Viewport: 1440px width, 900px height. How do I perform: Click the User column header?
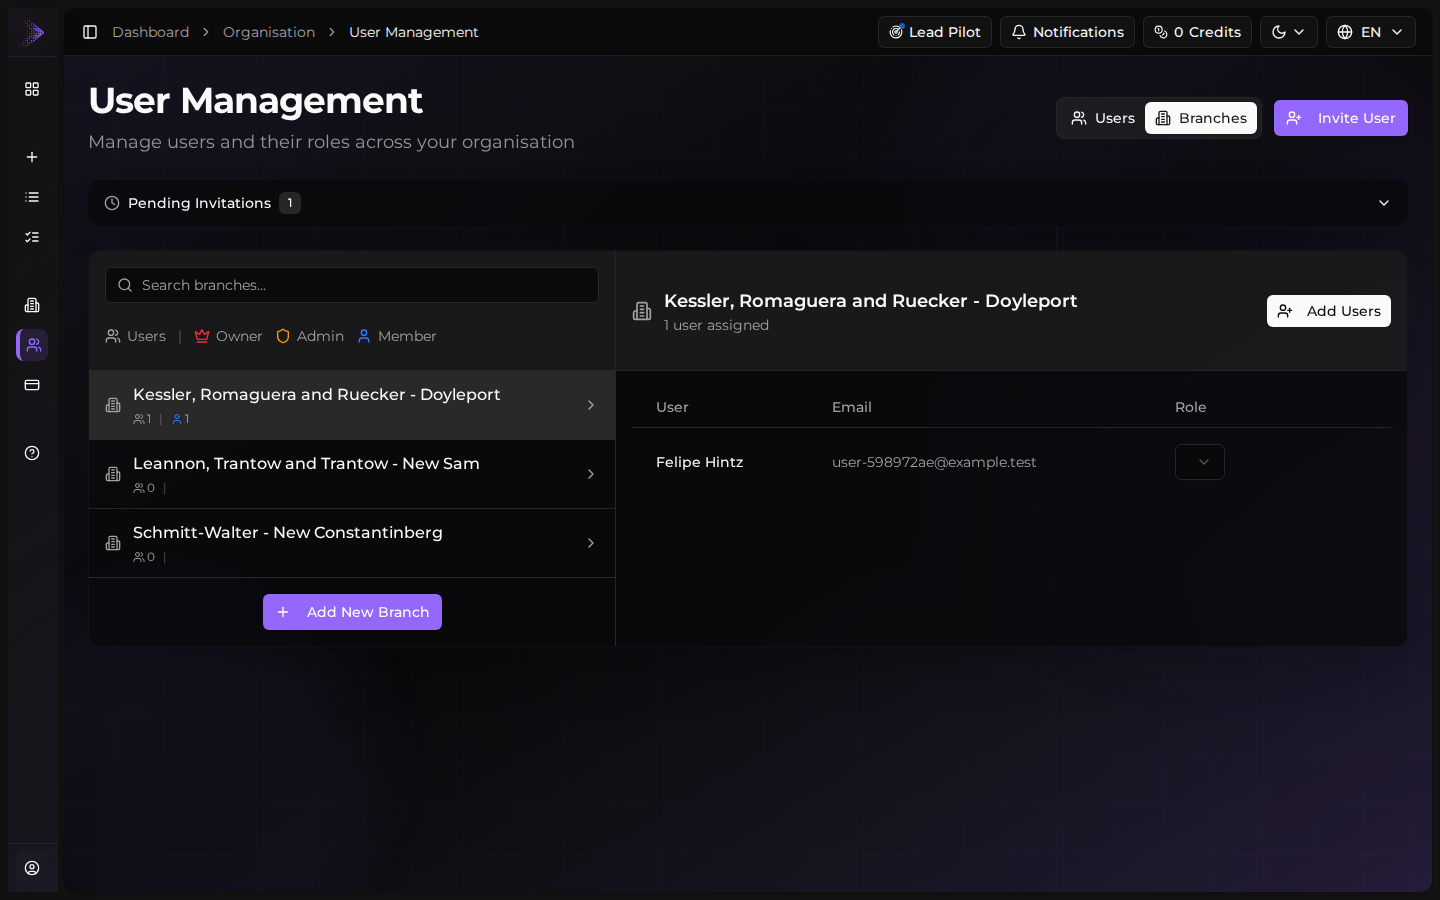coord(672,407)
